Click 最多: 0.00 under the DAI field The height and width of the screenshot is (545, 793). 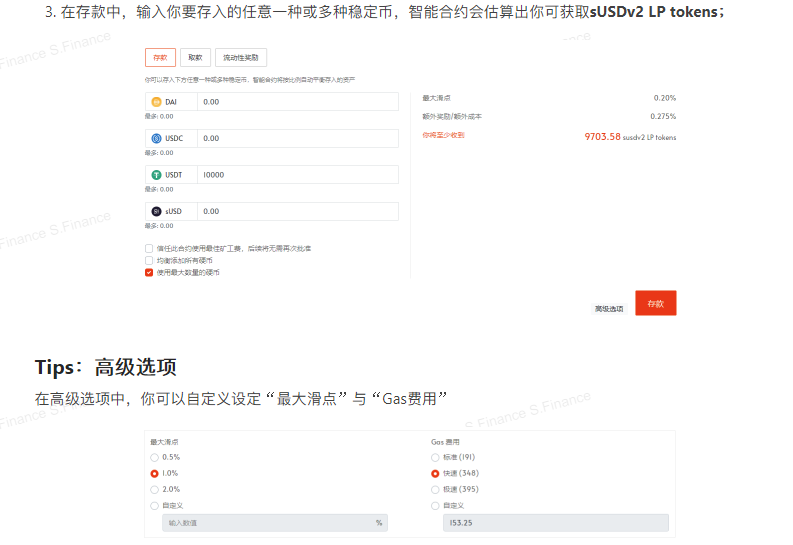coord(159,116)
